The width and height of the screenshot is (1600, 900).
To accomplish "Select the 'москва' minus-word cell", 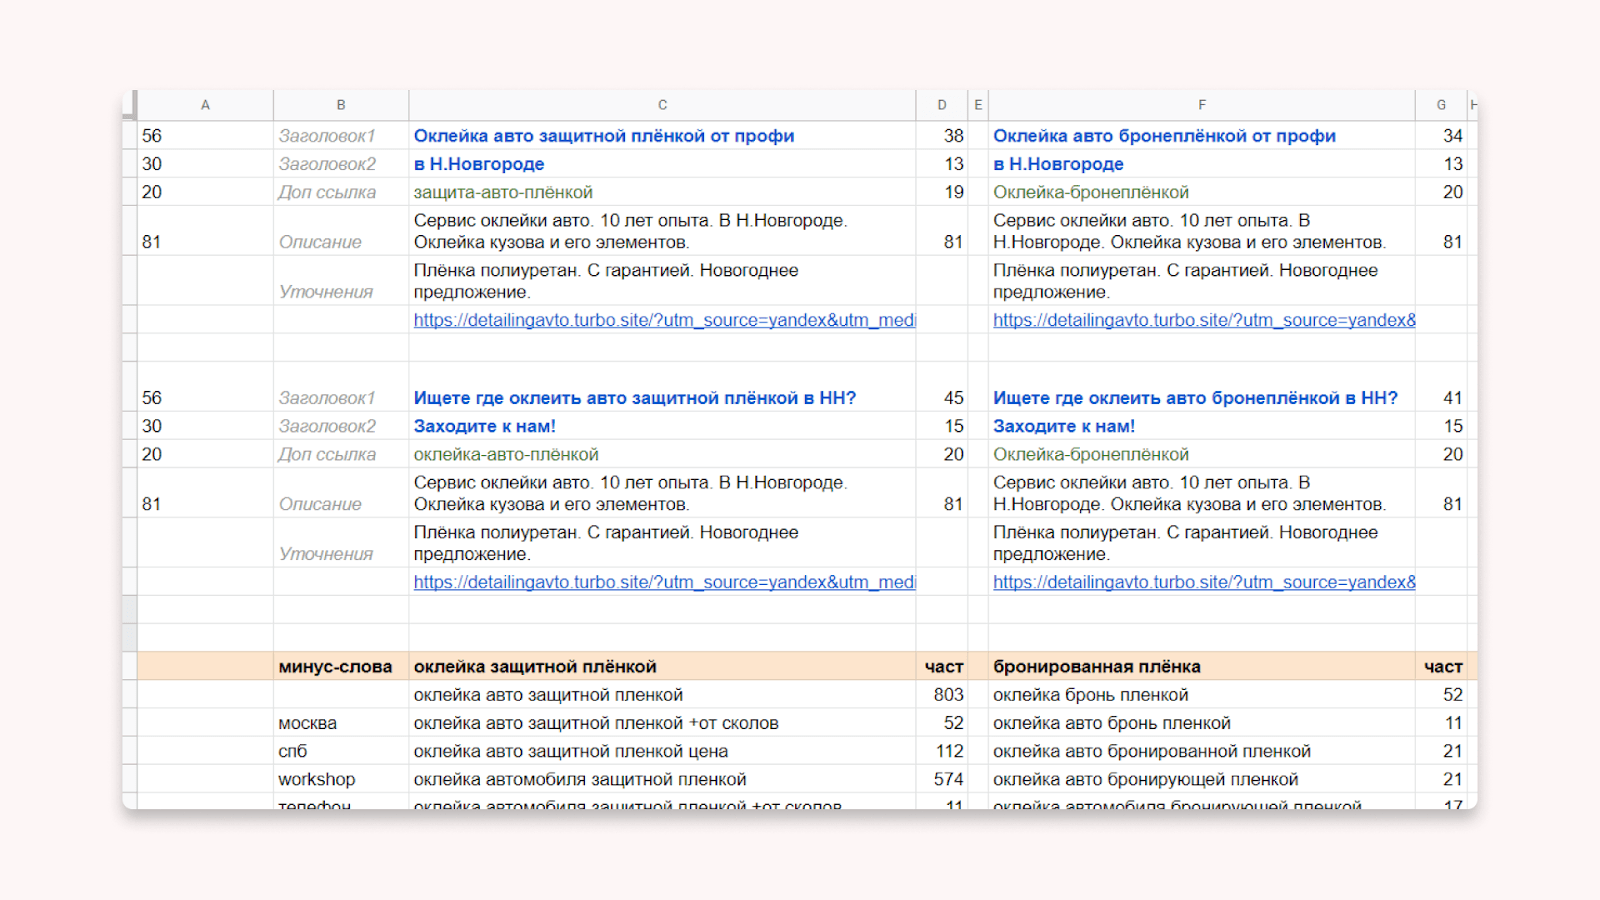I will (x=308, y=723).
